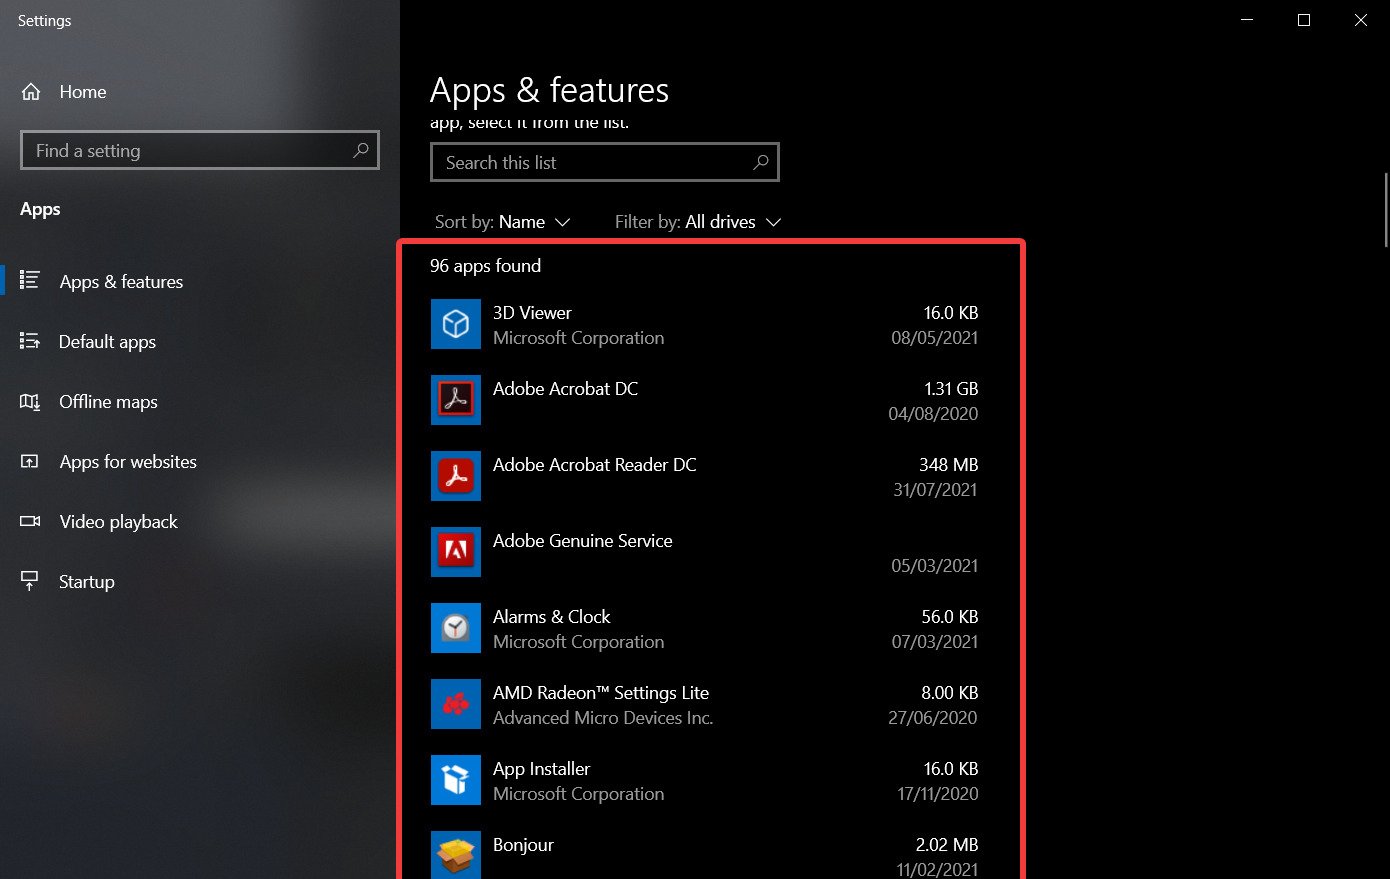Click the Adobe Acrobat DC icon
Screen dimensions: 1390x879
coord(456,400)
